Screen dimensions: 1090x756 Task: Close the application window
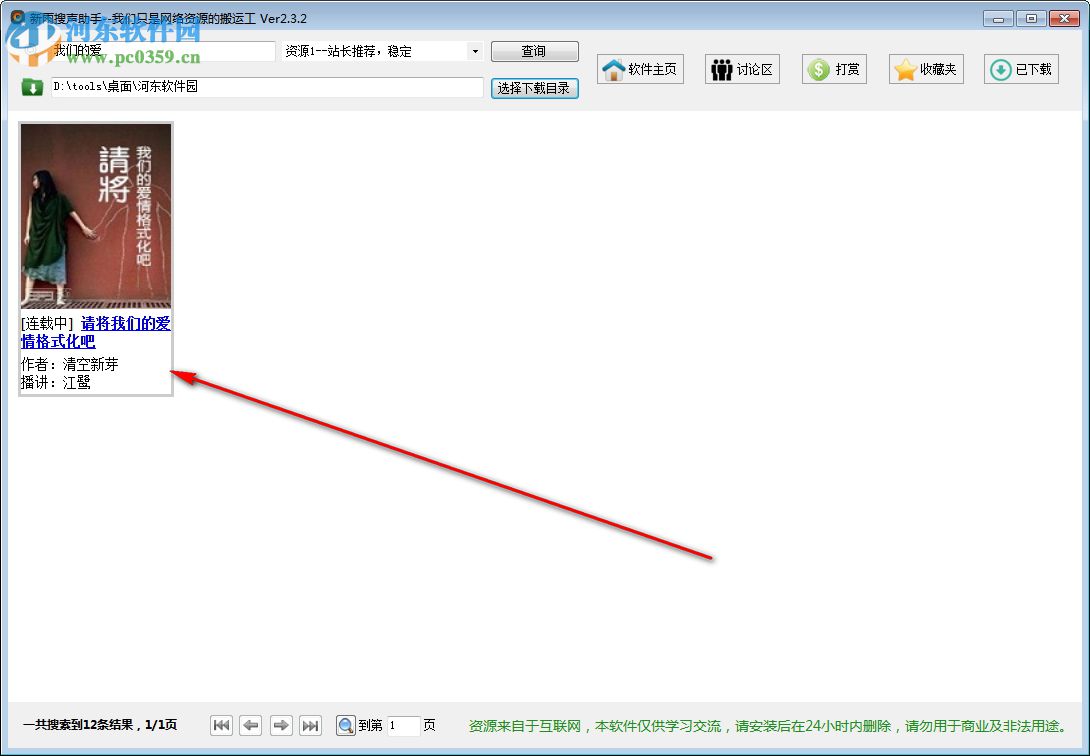pyautogui.click(x=1064, y=19)
